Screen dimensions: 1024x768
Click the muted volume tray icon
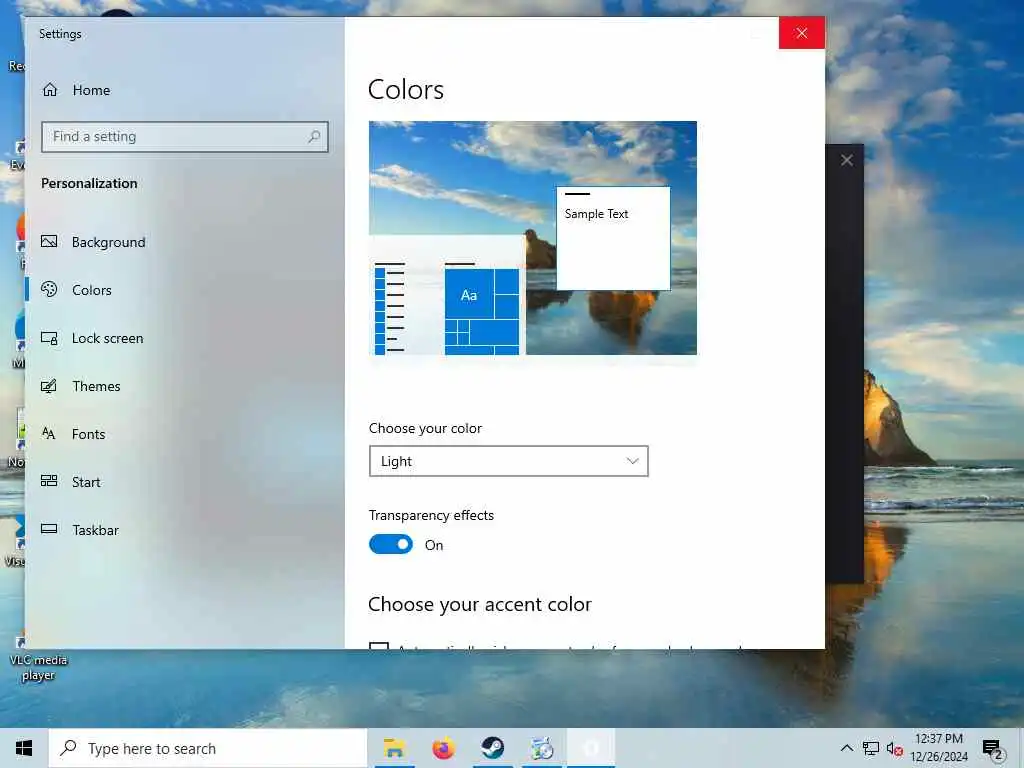coord(894,748)
